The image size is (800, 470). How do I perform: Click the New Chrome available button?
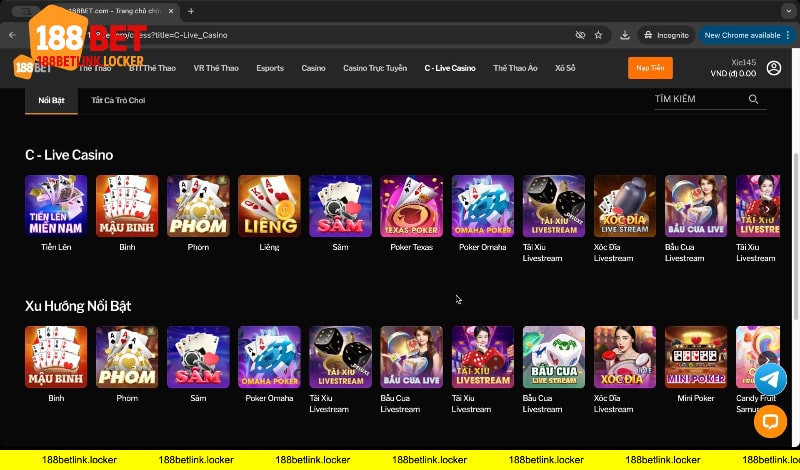(741, 34)
